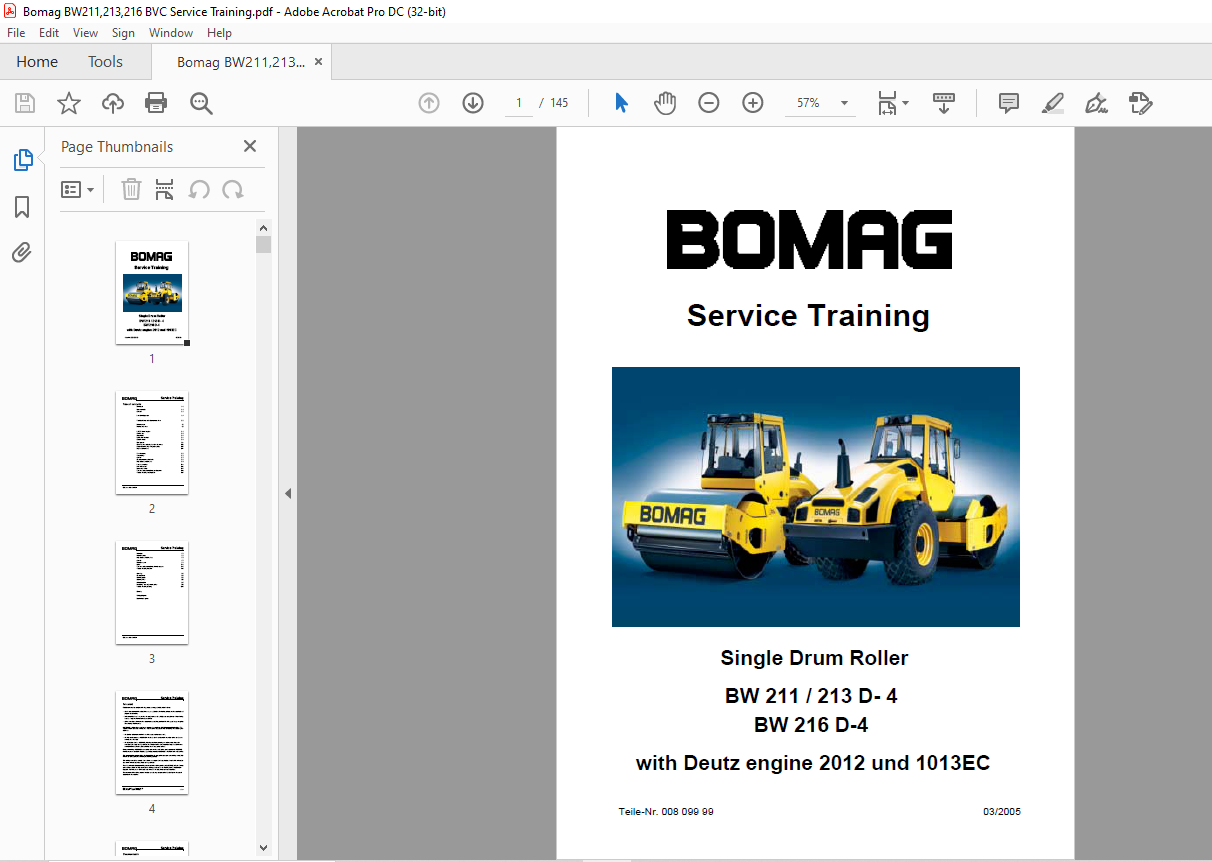Click thumbnails scrollbar down arrow
This screenshot has width=1212, height=862.
[263, 848]
